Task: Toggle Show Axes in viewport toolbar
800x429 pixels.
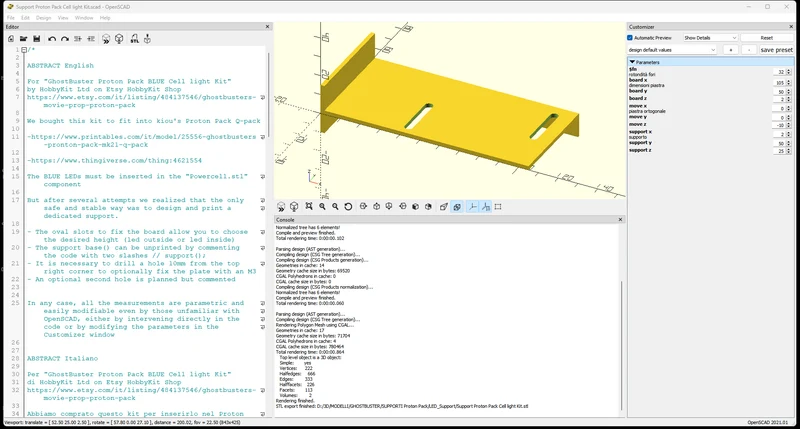Action: (x=472, y=207)
